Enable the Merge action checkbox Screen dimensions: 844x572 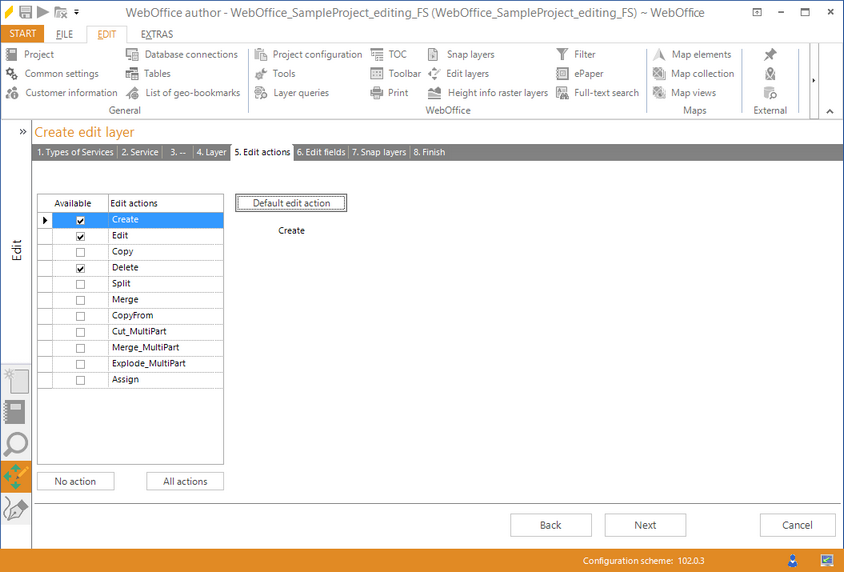point(80,300)
